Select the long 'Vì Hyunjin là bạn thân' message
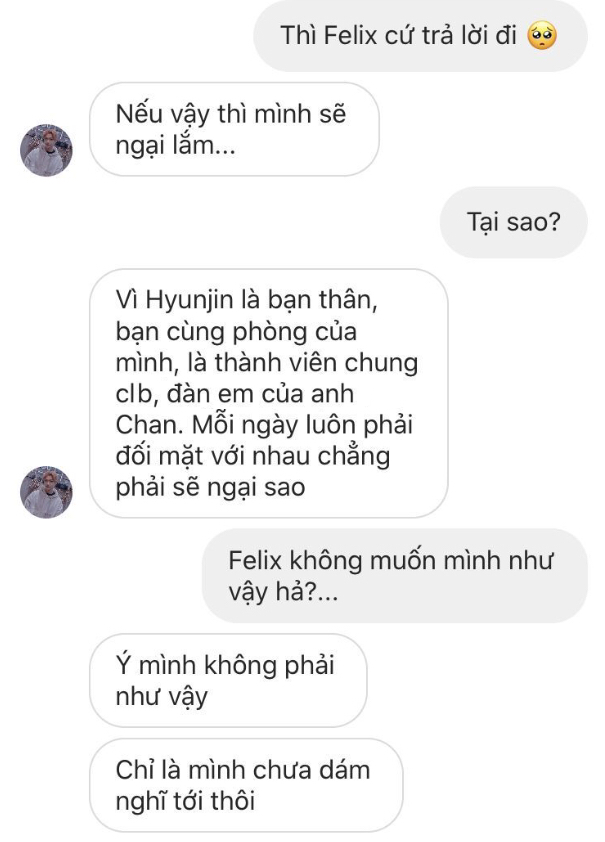This screenshot has height=842, width=605. [268, 393]
